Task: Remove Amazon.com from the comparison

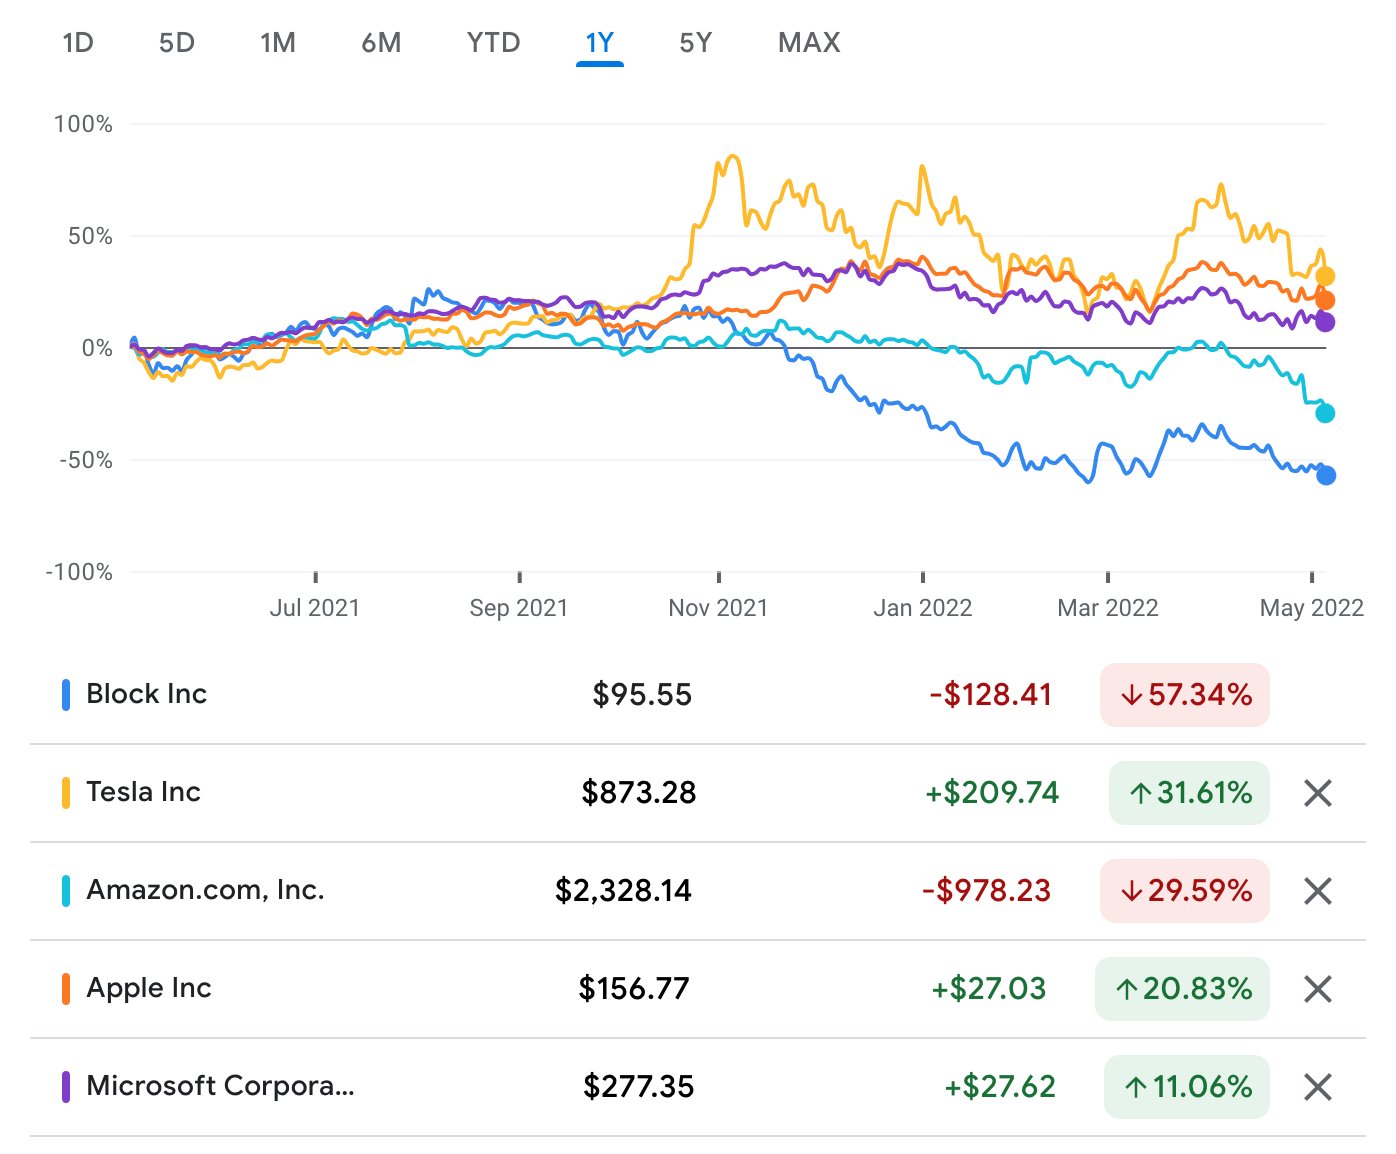Action: tap(1318, 891)
